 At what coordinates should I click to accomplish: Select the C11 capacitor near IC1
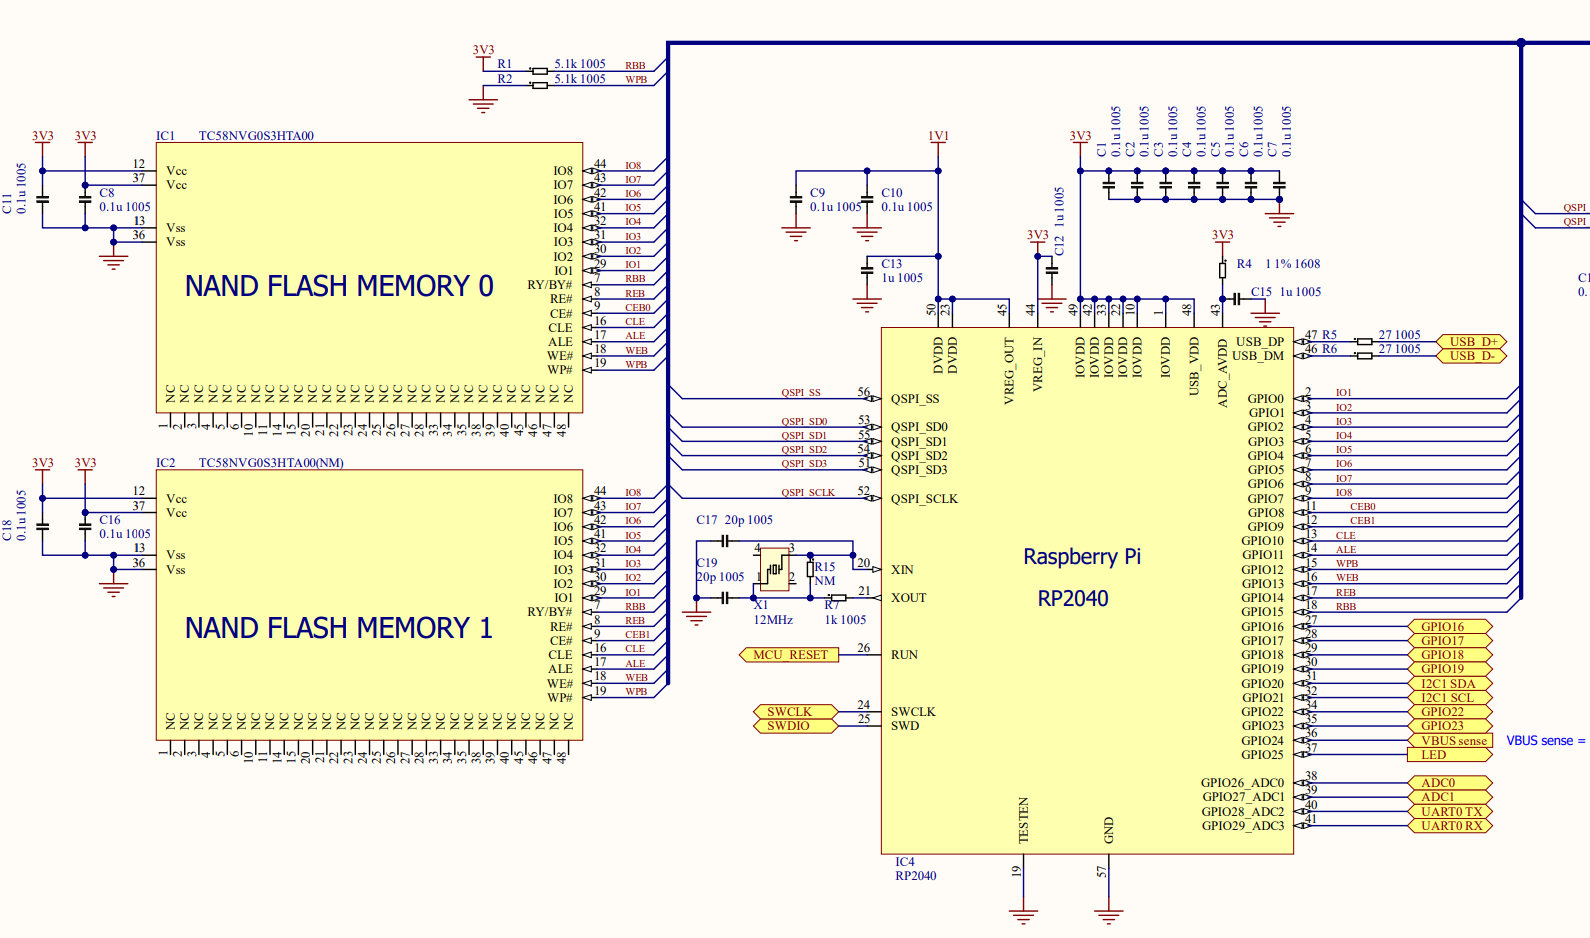[42, 199]
